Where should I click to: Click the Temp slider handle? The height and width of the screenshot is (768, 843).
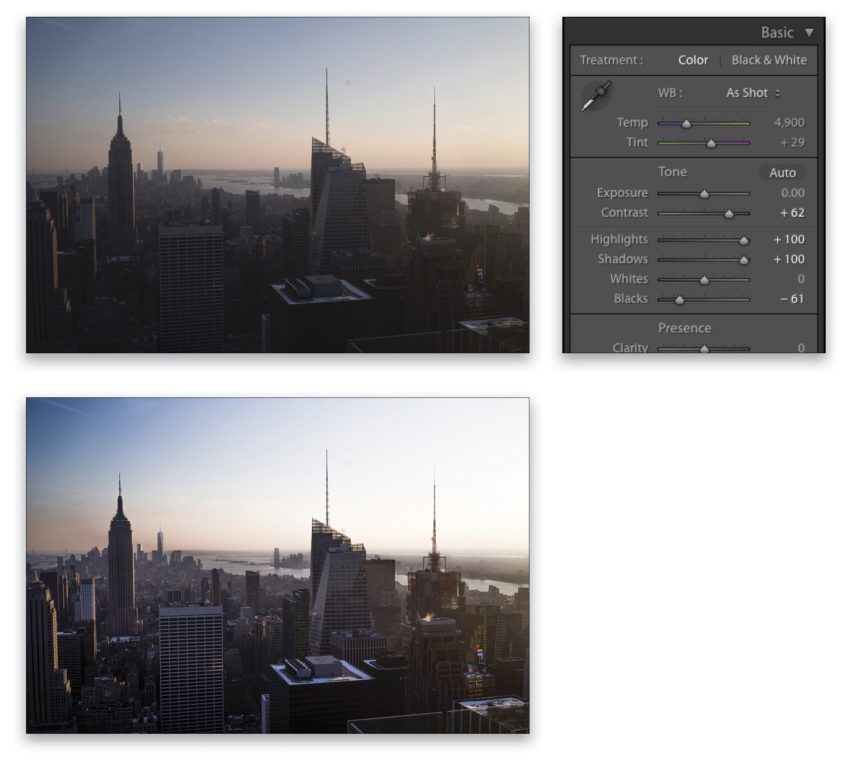687,122
